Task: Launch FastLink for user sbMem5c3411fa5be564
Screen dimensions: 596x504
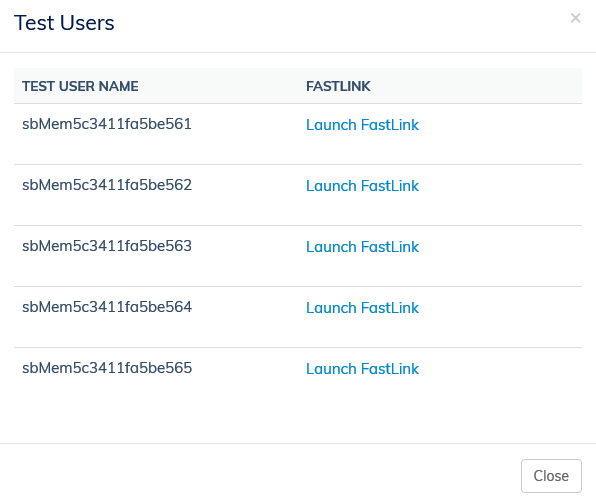Action: [x=362, y=307]
